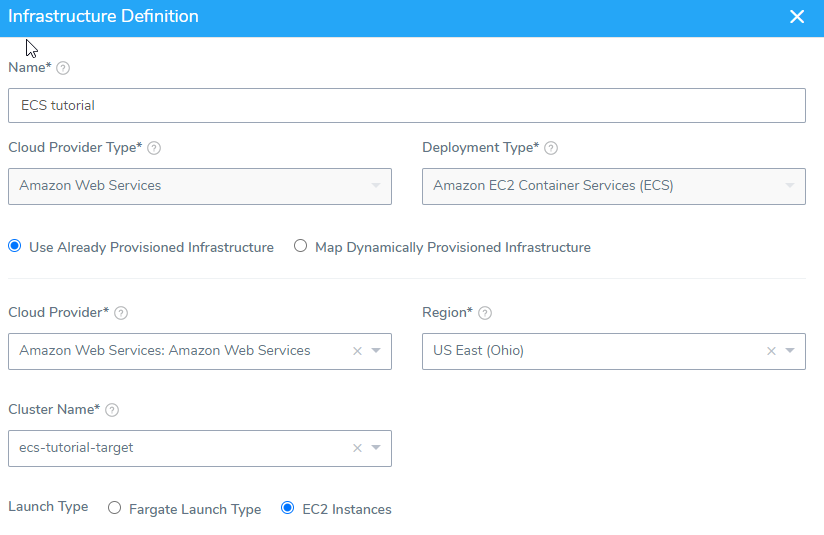Open the Cloud Provider Type dropdown
This screenshot has width=824, height=535.
point(200,187)
